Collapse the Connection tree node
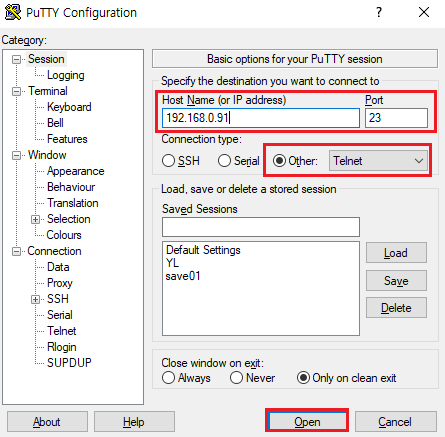This screenshot has height=437, width=445. click(16, 251)
